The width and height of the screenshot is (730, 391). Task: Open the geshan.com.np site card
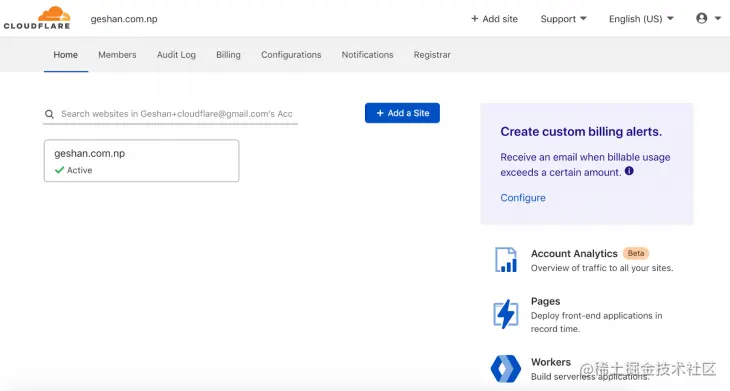click(142, 161)
